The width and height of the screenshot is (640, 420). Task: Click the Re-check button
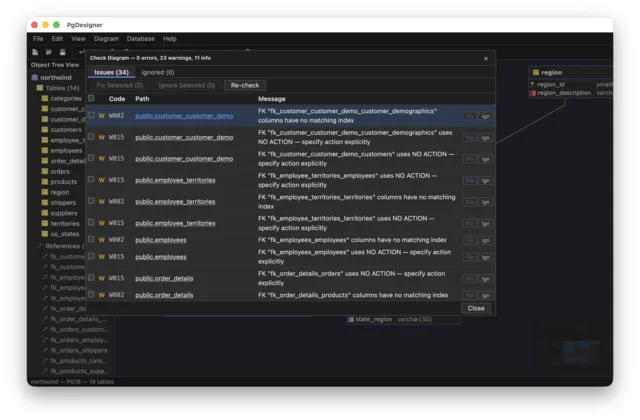click(245, 85)
